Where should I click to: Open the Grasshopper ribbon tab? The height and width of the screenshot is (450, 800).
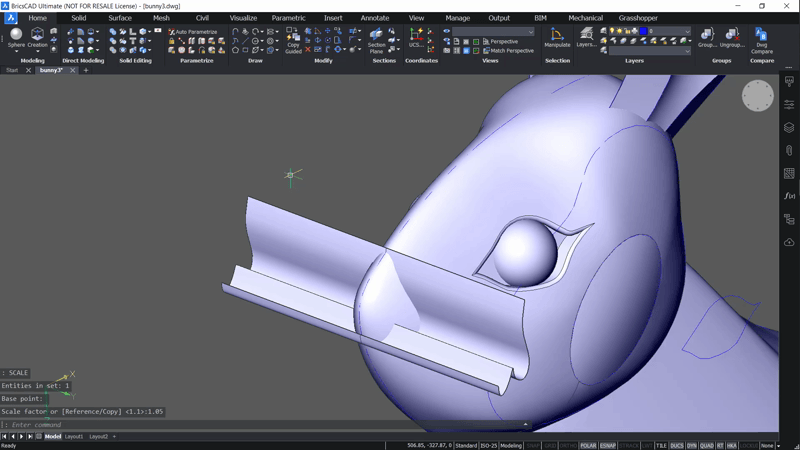(x=638, y=18)
